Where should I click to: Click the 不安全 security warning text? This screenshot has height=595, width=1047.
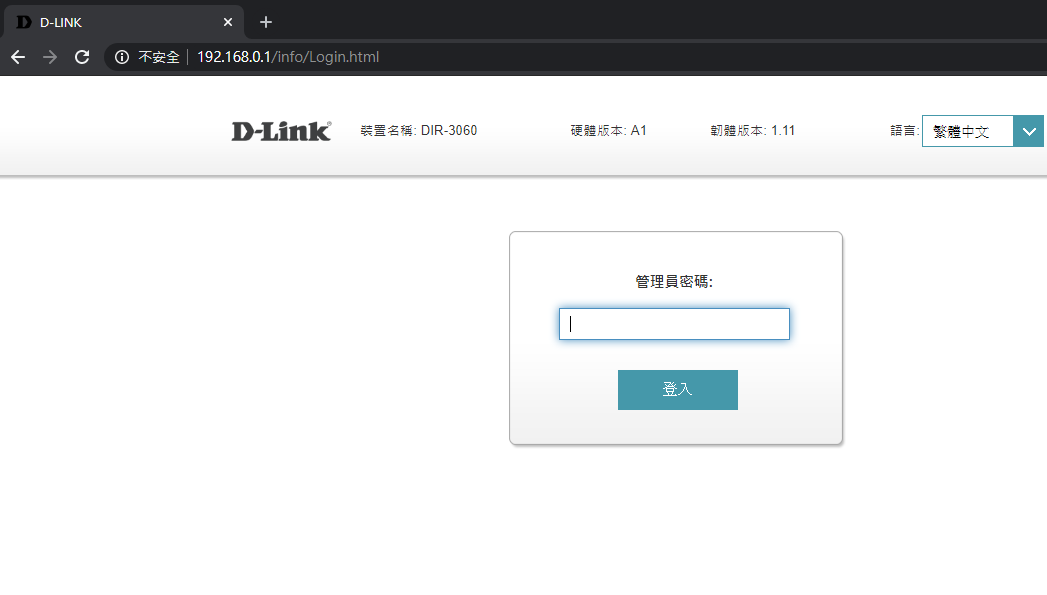pyautogui.click(x=158, y=57)
